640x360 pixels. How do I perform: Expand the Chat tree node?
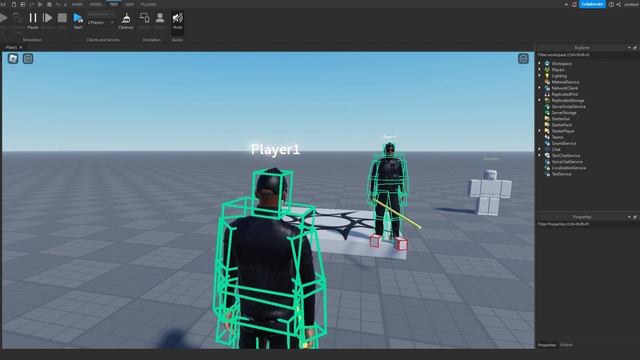click(x=540, y=149)
